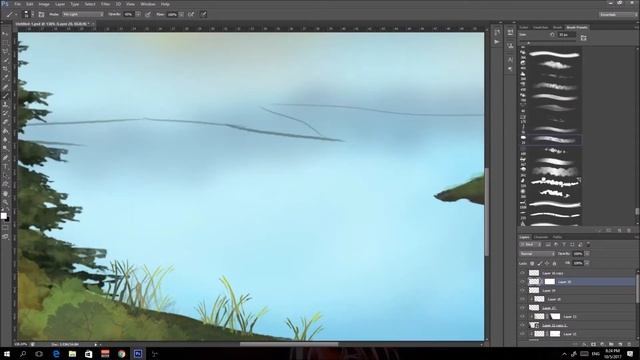The image size is (640, 360).
Task: Open the Character panel icon
Action: click(510, 60)
